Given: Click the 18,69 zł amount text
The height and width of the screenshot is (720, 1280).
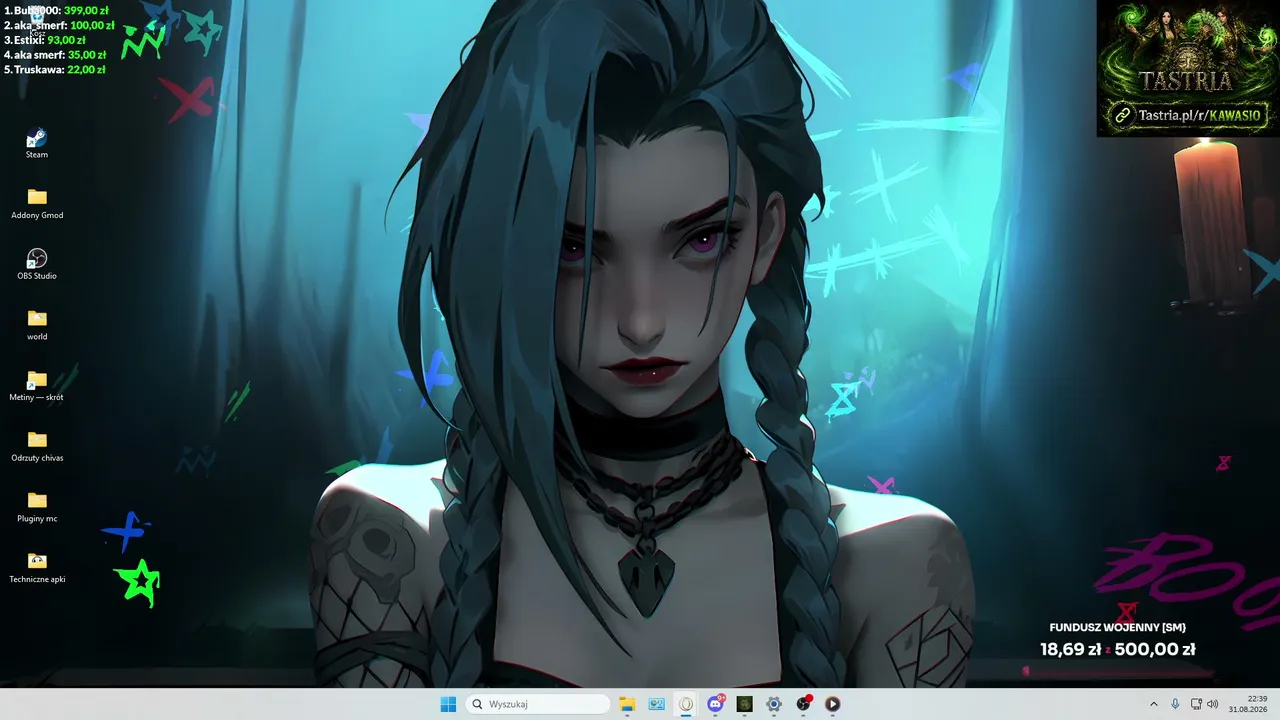Looking at the screenshot, I should pos(1070,649).
